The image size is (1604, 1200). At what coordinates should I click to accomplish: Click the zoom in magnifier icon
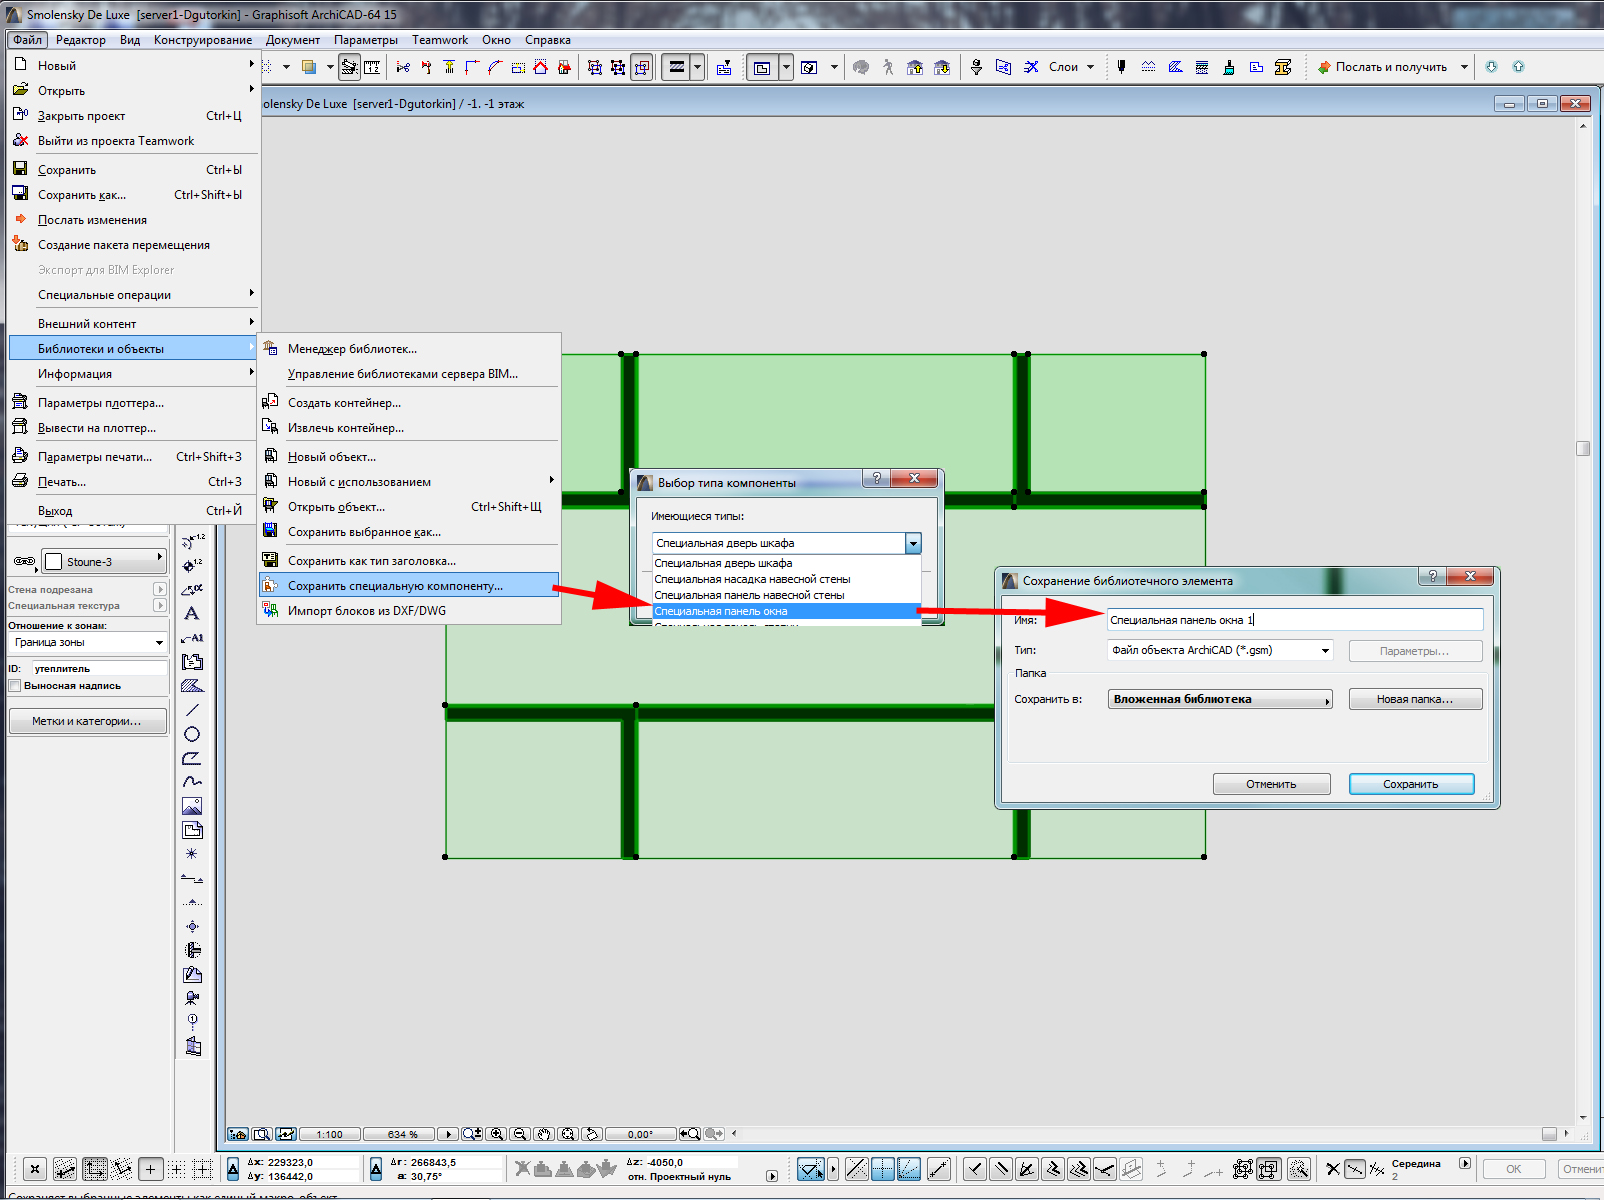496,1134
